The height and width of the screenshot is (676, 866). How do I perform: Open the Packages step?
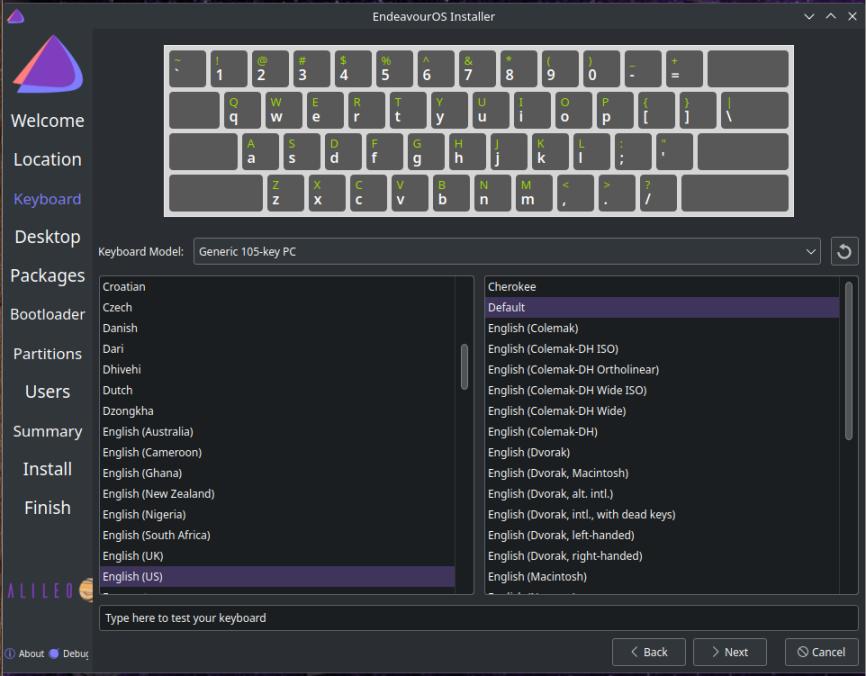click(47, 275)
